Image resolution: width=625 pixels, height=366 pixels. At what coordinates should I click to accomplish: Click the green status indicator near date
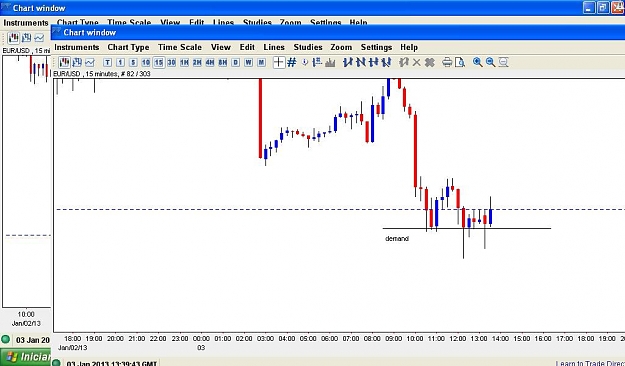click(6, 339)
